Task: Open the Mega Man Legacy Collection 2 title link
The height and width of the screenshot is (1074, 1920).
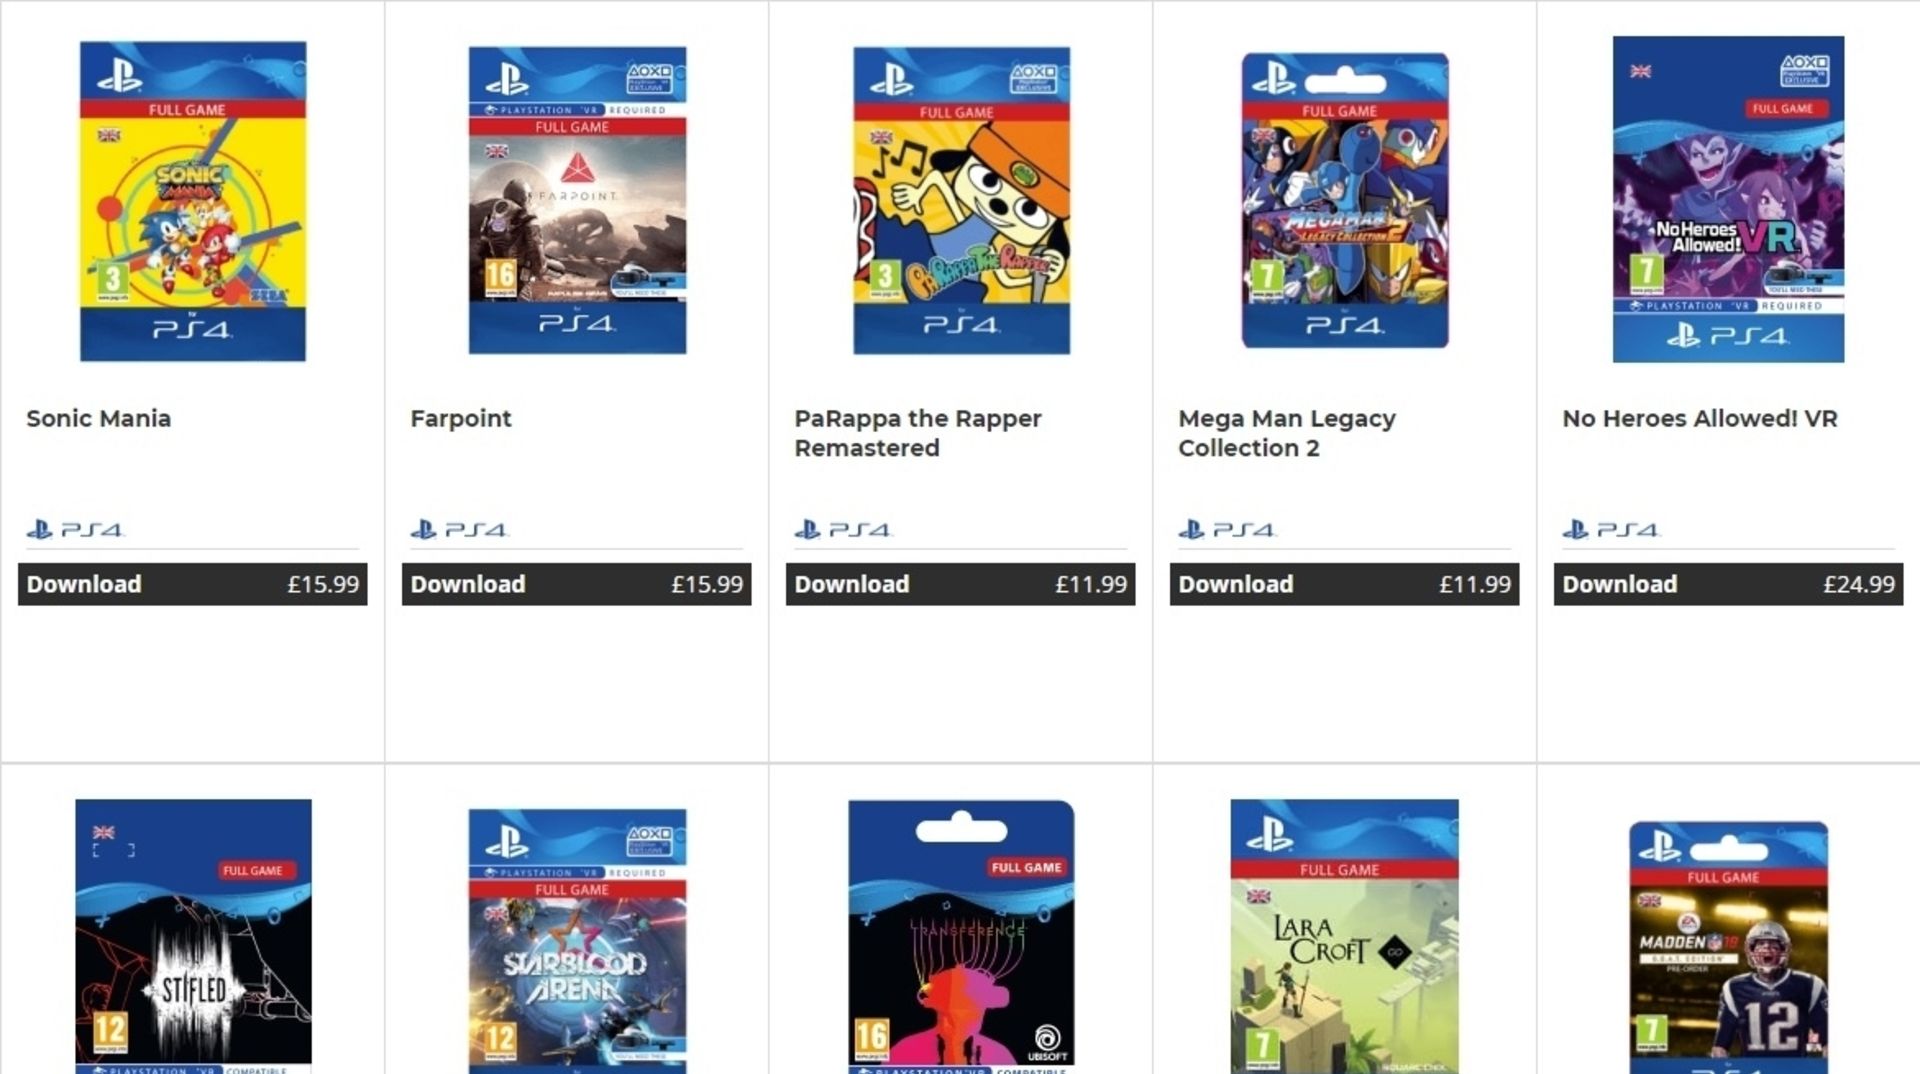Action: [1286, 433]
